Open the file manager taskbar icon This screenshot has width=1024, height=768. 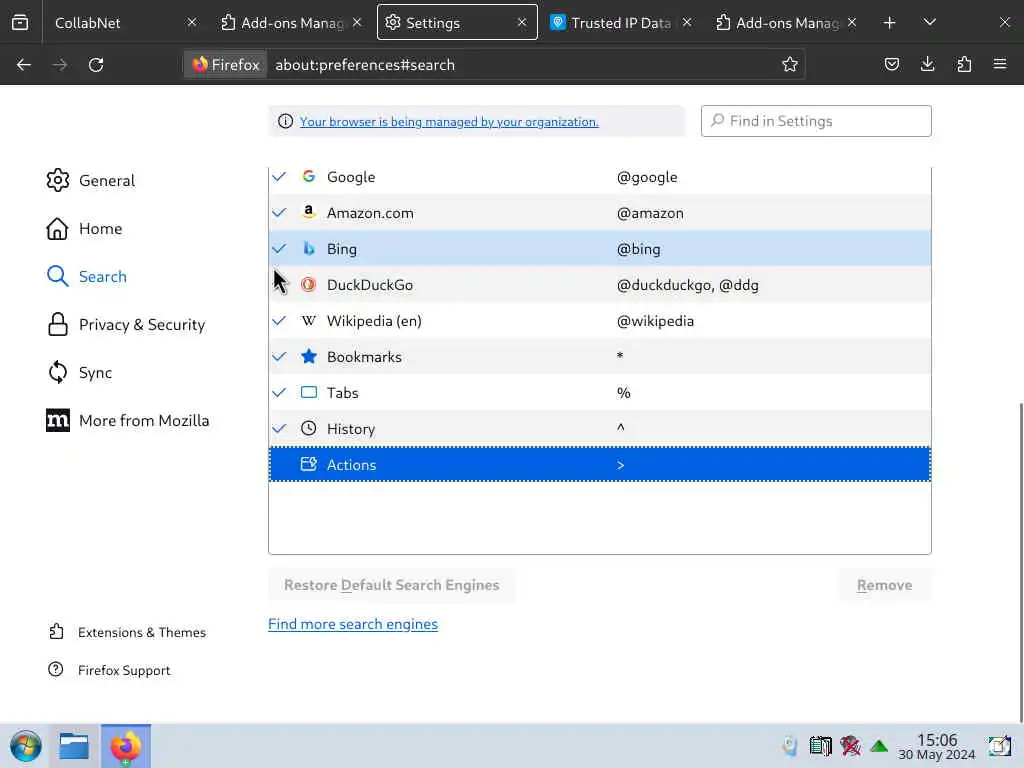click(x=74, y=746)
